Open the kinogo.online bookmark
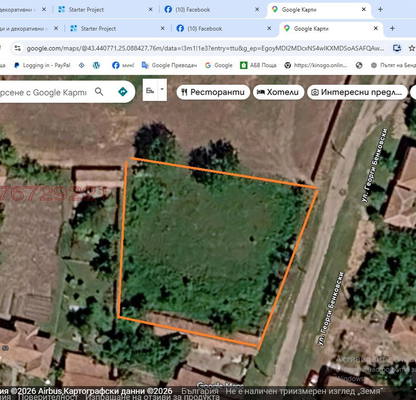The height and width of the screenshot is (400, 416). click(316, 65)
